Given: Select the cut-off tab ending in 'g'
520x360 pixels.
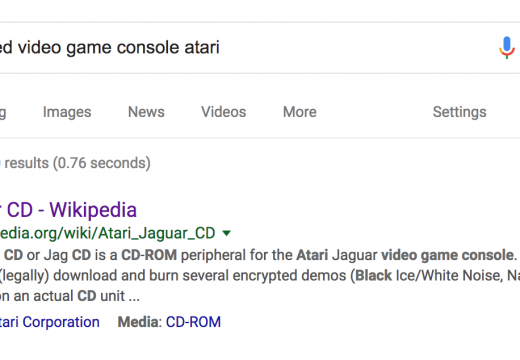Looking at the screenshot, I should coord(3,113).
